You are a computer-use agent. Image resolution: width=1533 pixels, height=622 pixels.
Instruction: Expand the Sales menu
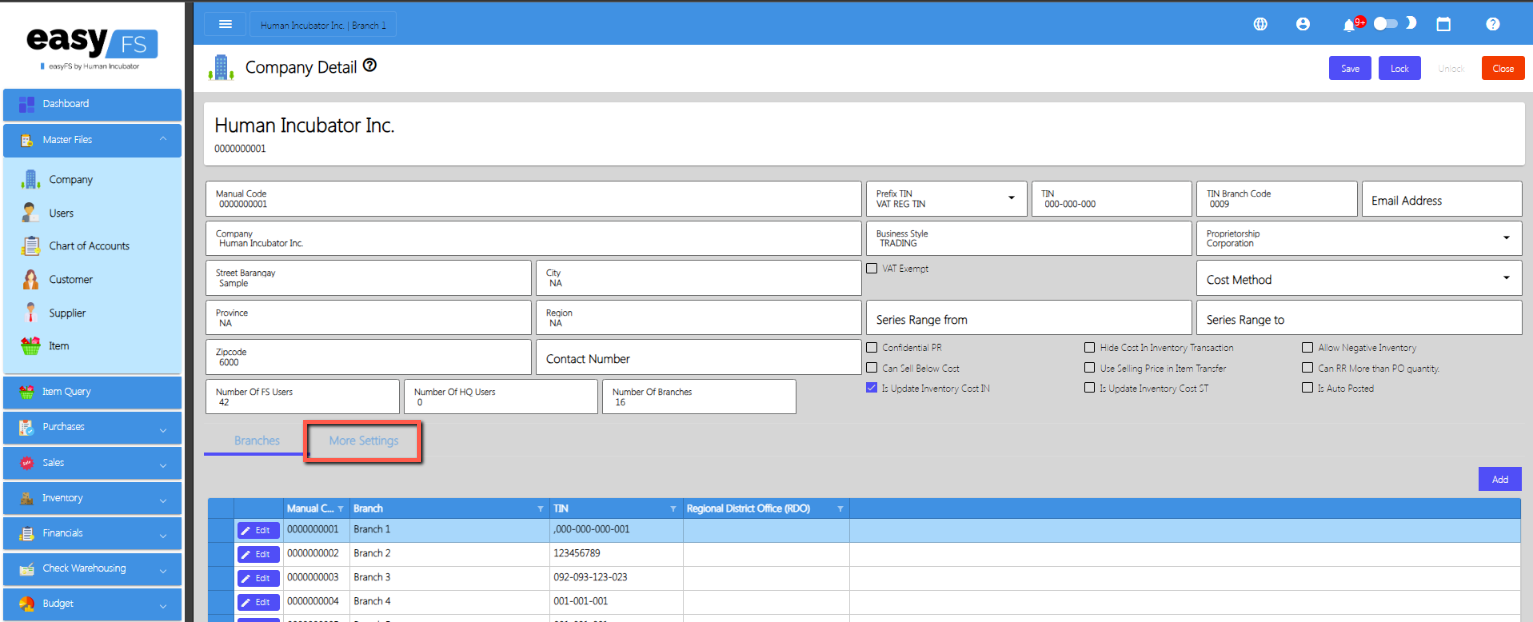tap(92, 463)
